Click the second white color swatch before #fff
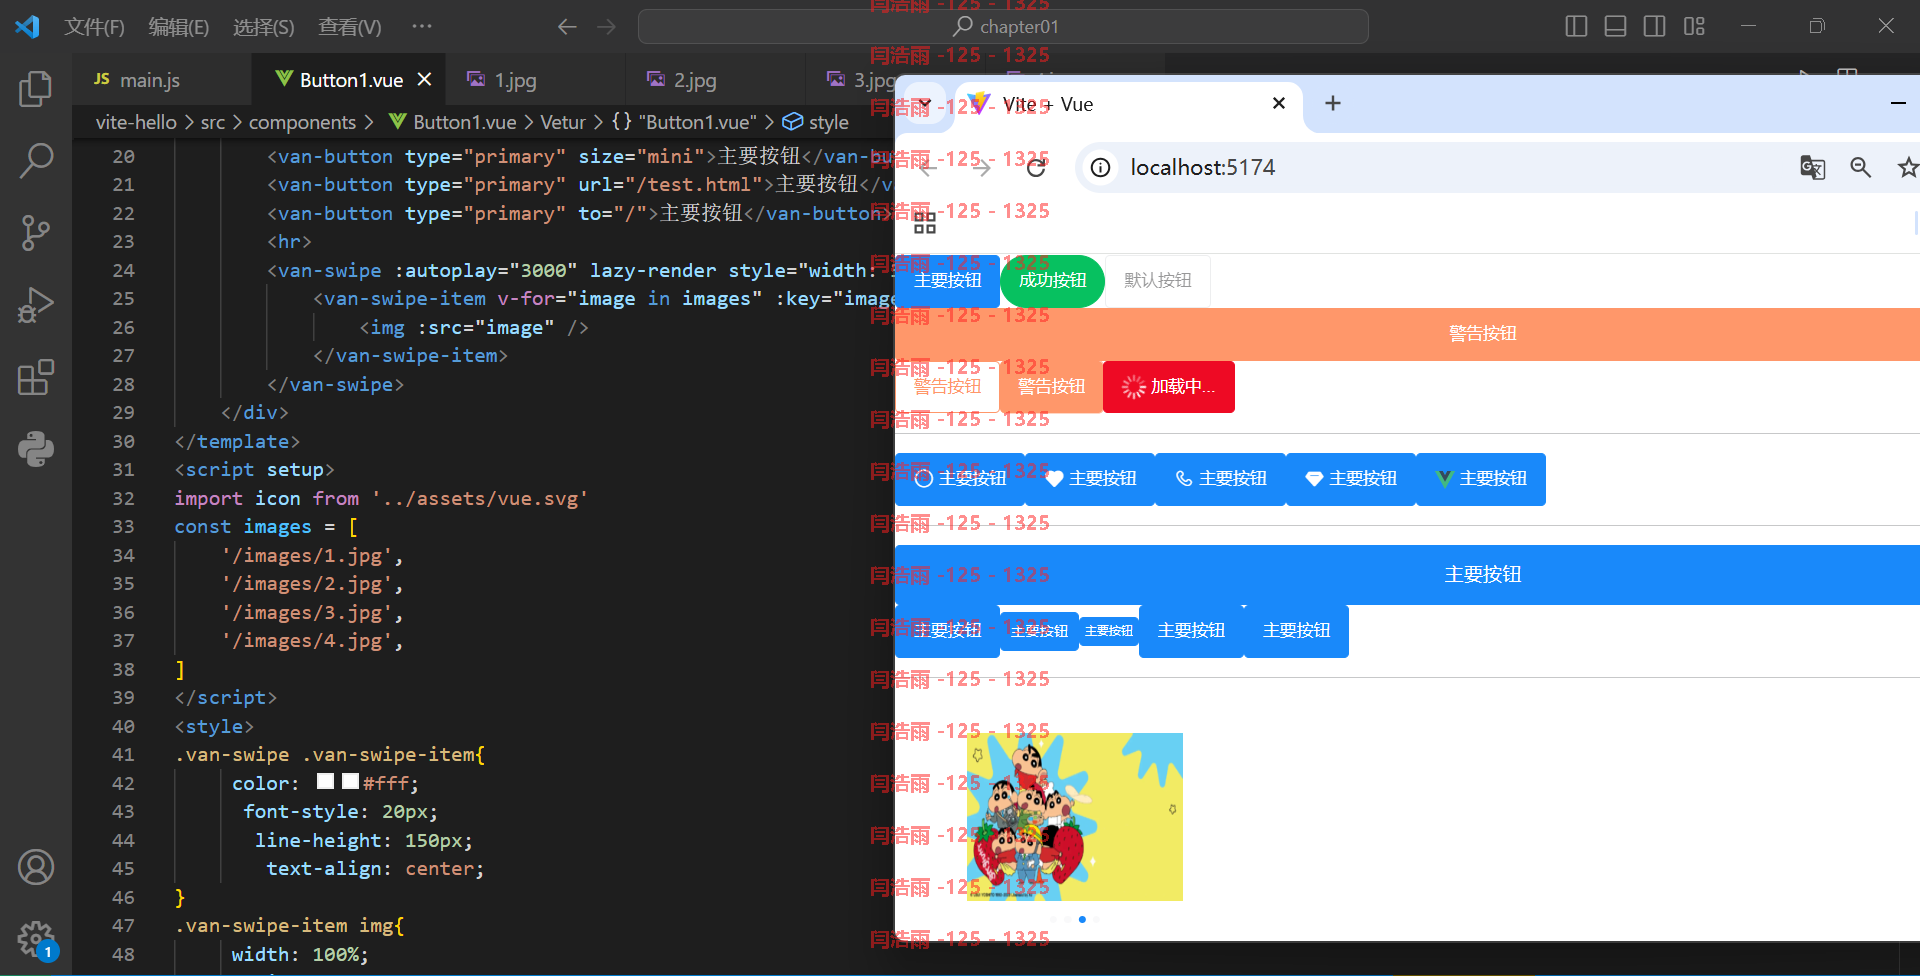 point(350,782)
